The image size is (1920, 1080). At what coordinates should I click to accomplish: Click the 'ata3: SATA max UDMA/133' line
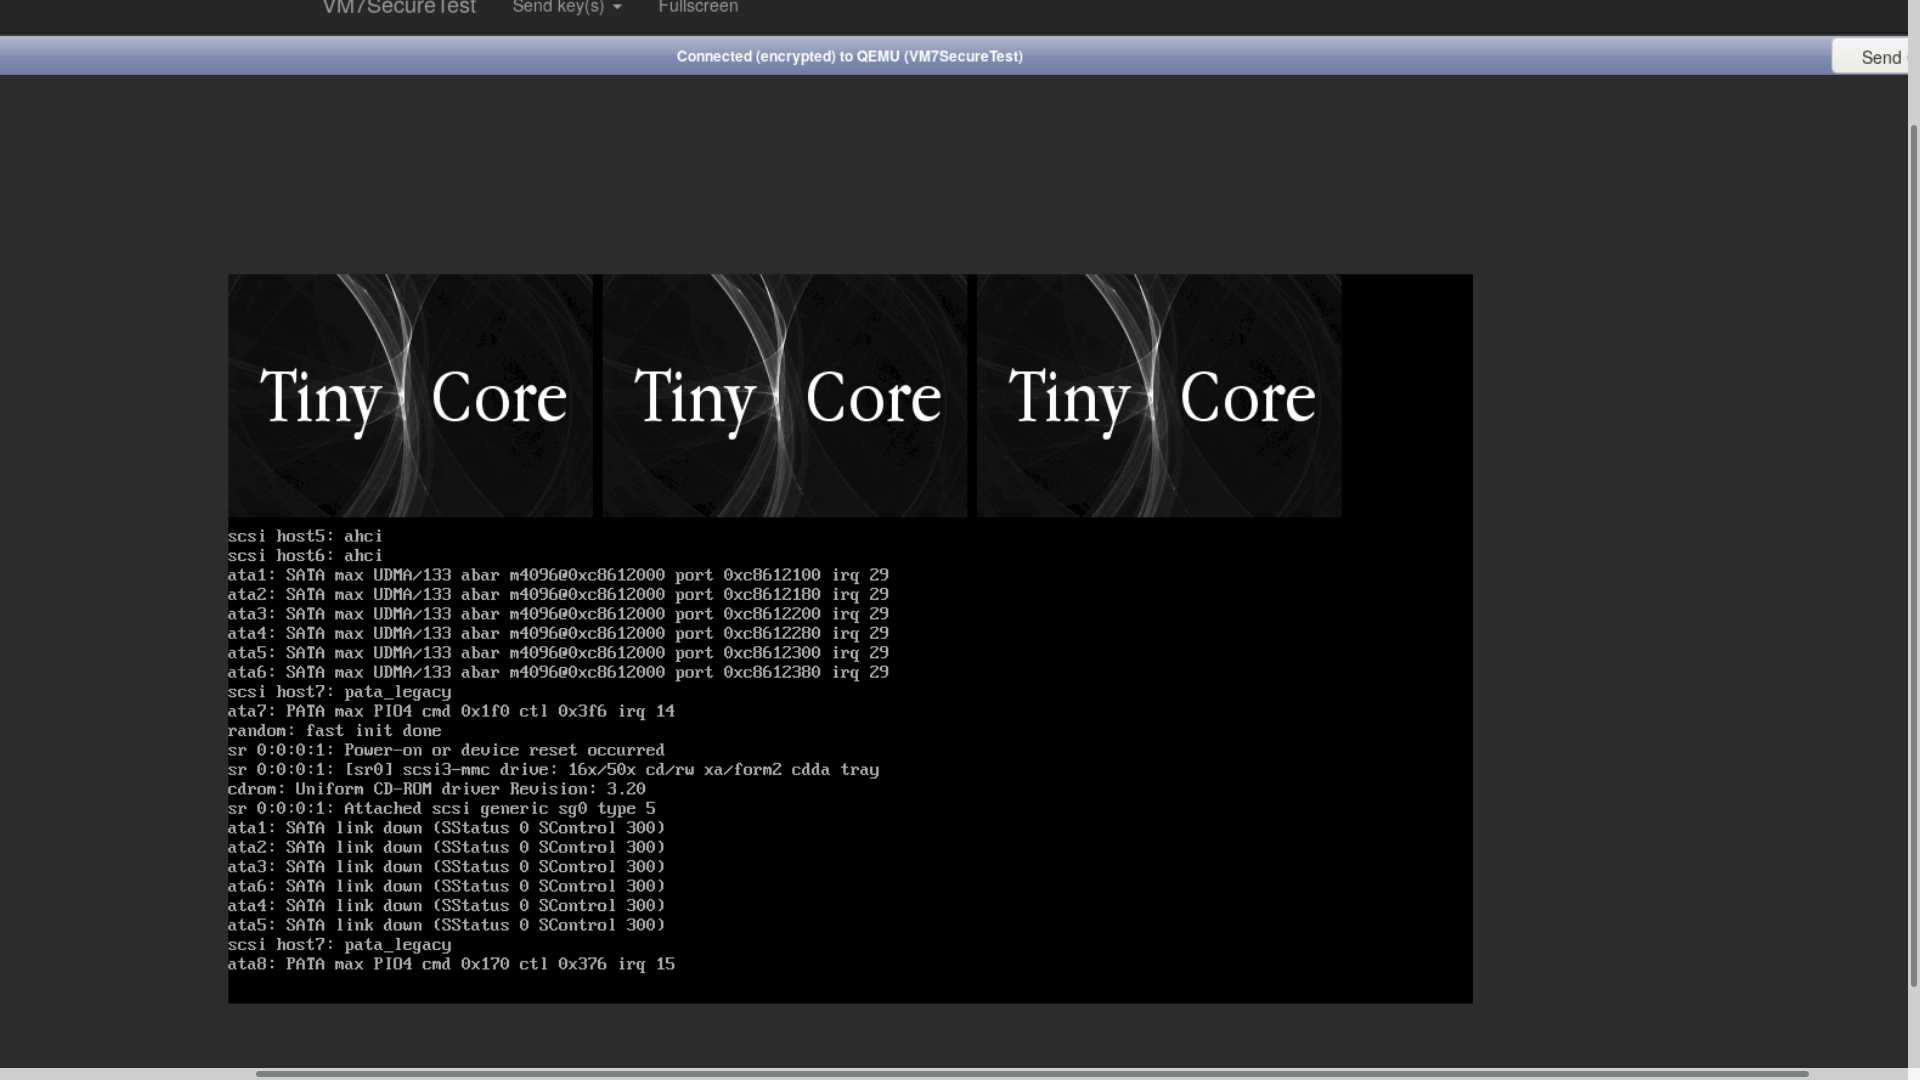[558, 615]
